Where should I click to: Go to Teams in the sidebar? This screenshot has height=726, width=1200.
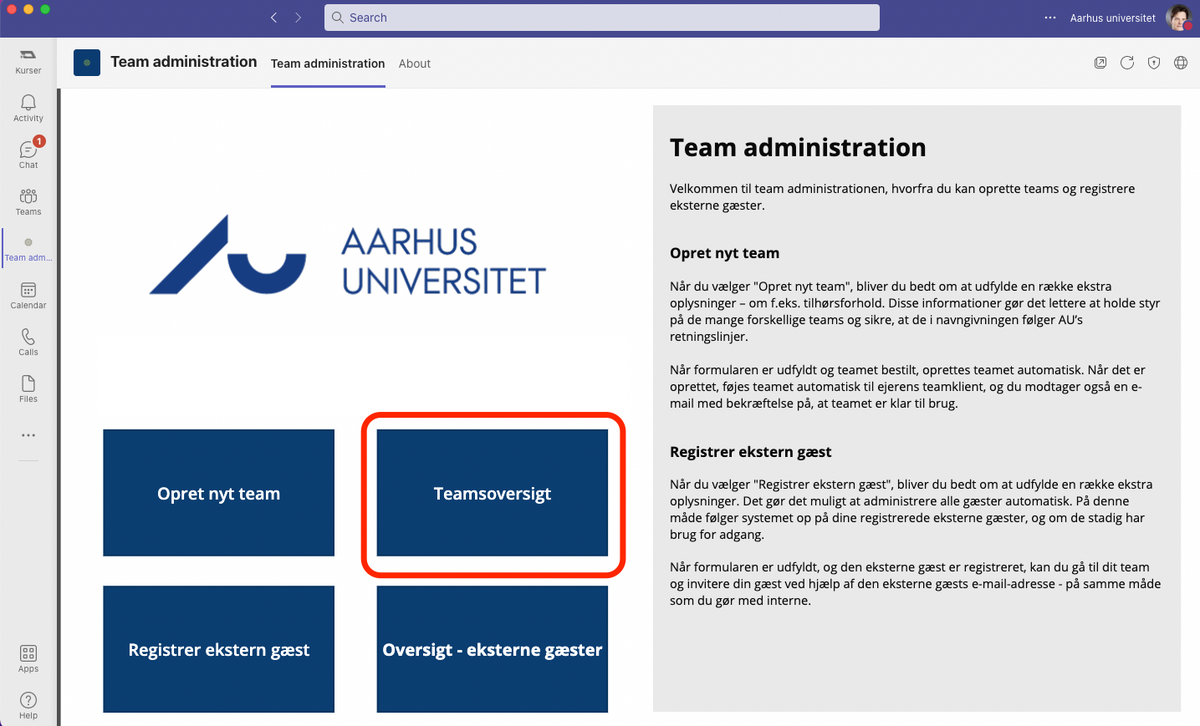click(28, 201)
